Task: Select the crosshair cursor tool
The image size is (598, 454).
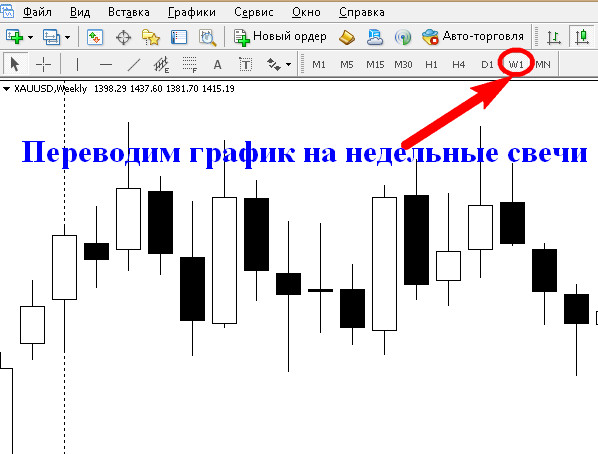Action: pyautogui.click(x=43, y=64)
